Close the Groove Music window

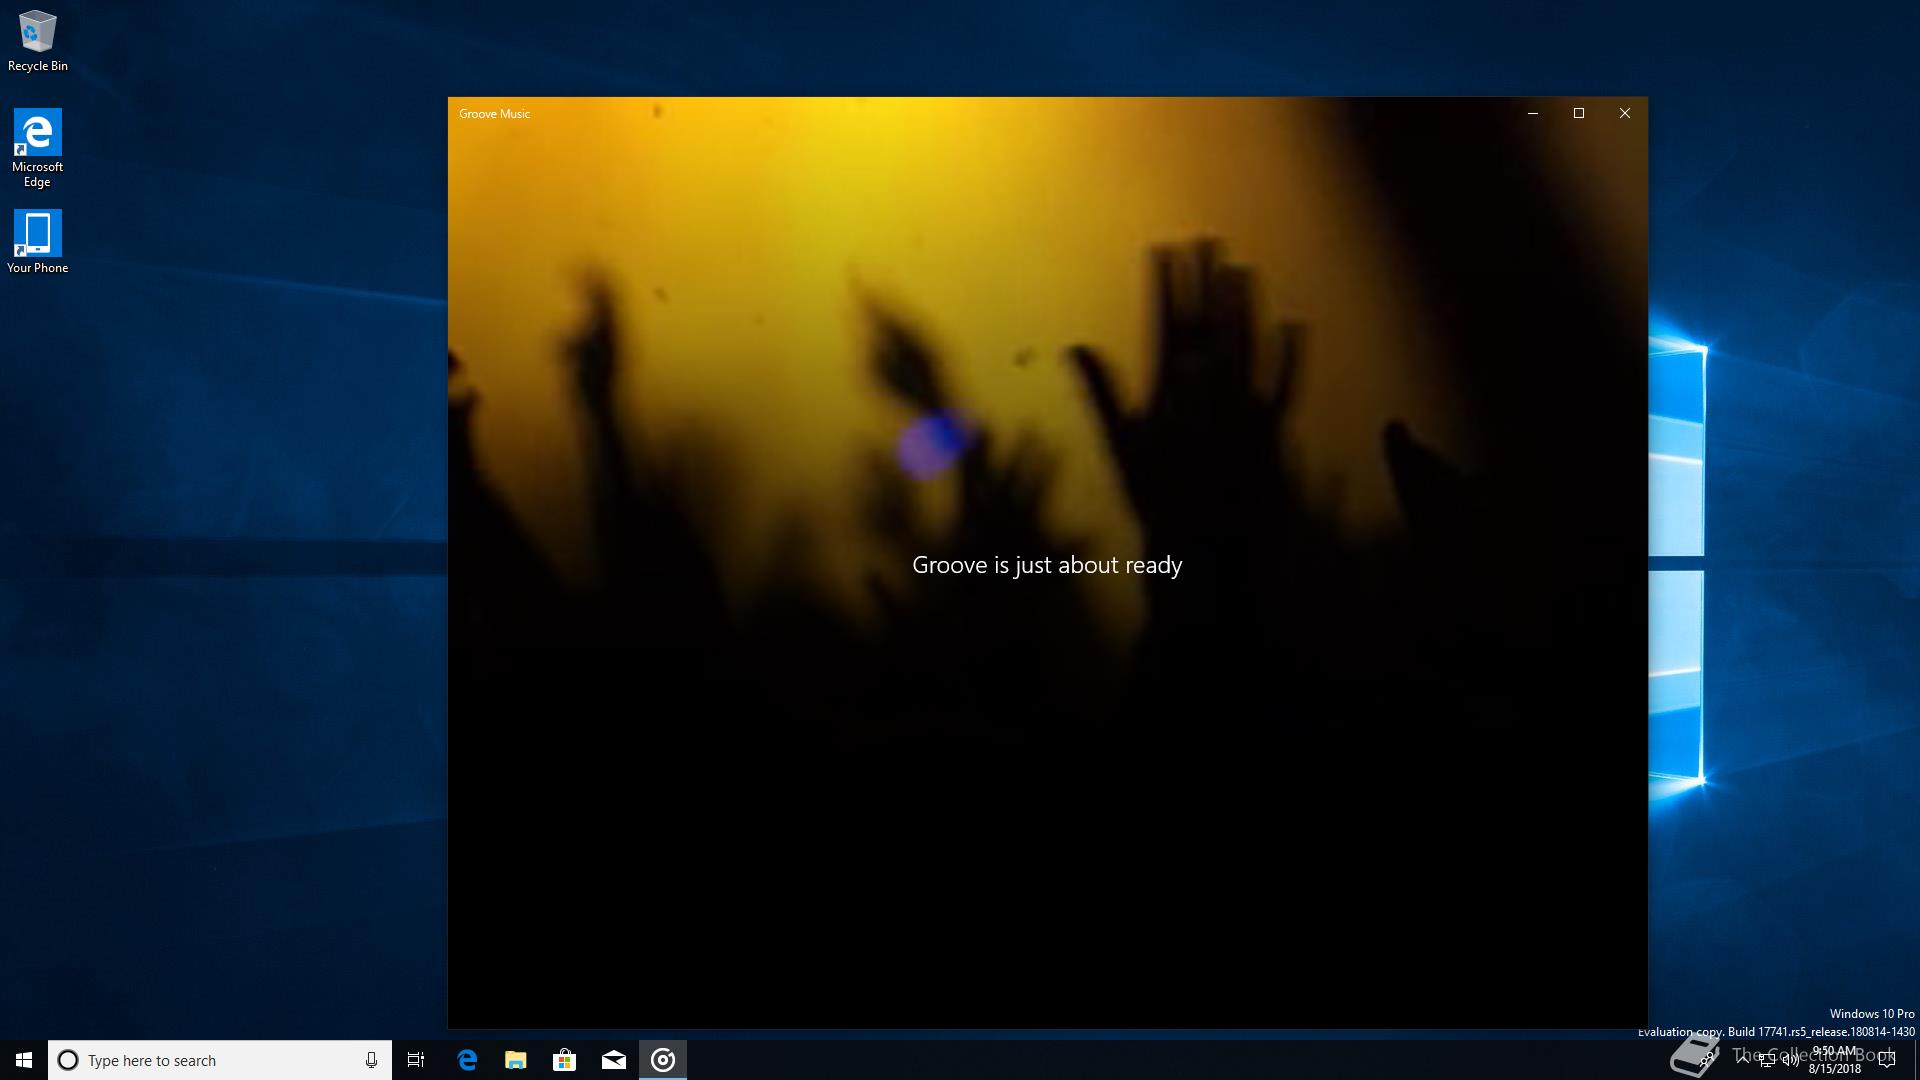(x=1625, y=113)
